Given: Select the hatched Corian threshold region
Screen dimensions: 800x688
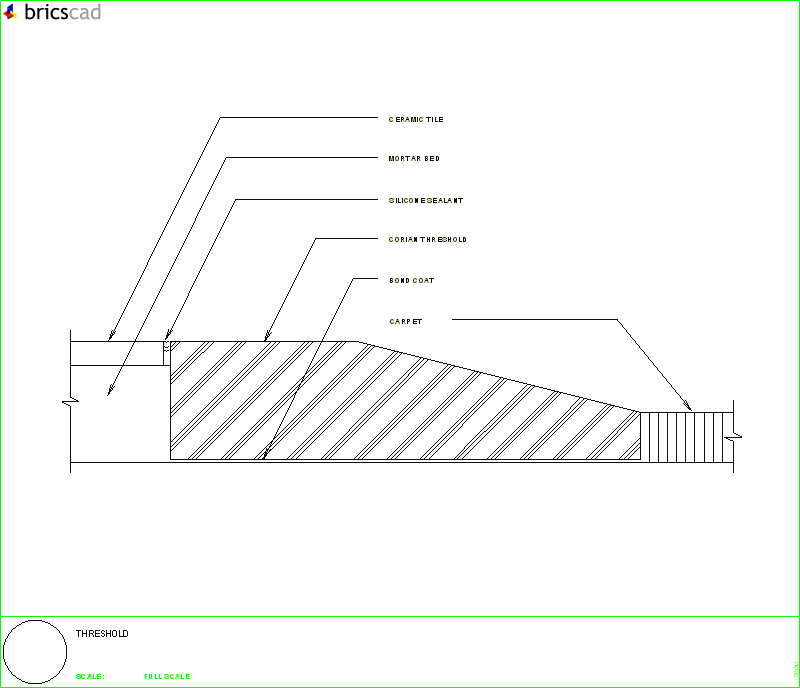Looking at the screenshot, I should tap(380, 410).
